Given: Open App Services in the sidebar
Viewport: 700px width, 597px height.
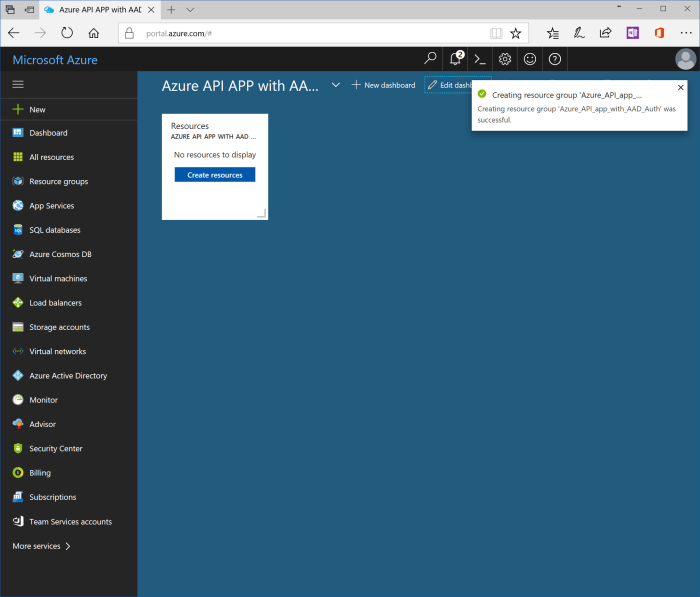Looking at the screenshot, I should point(69,205).
